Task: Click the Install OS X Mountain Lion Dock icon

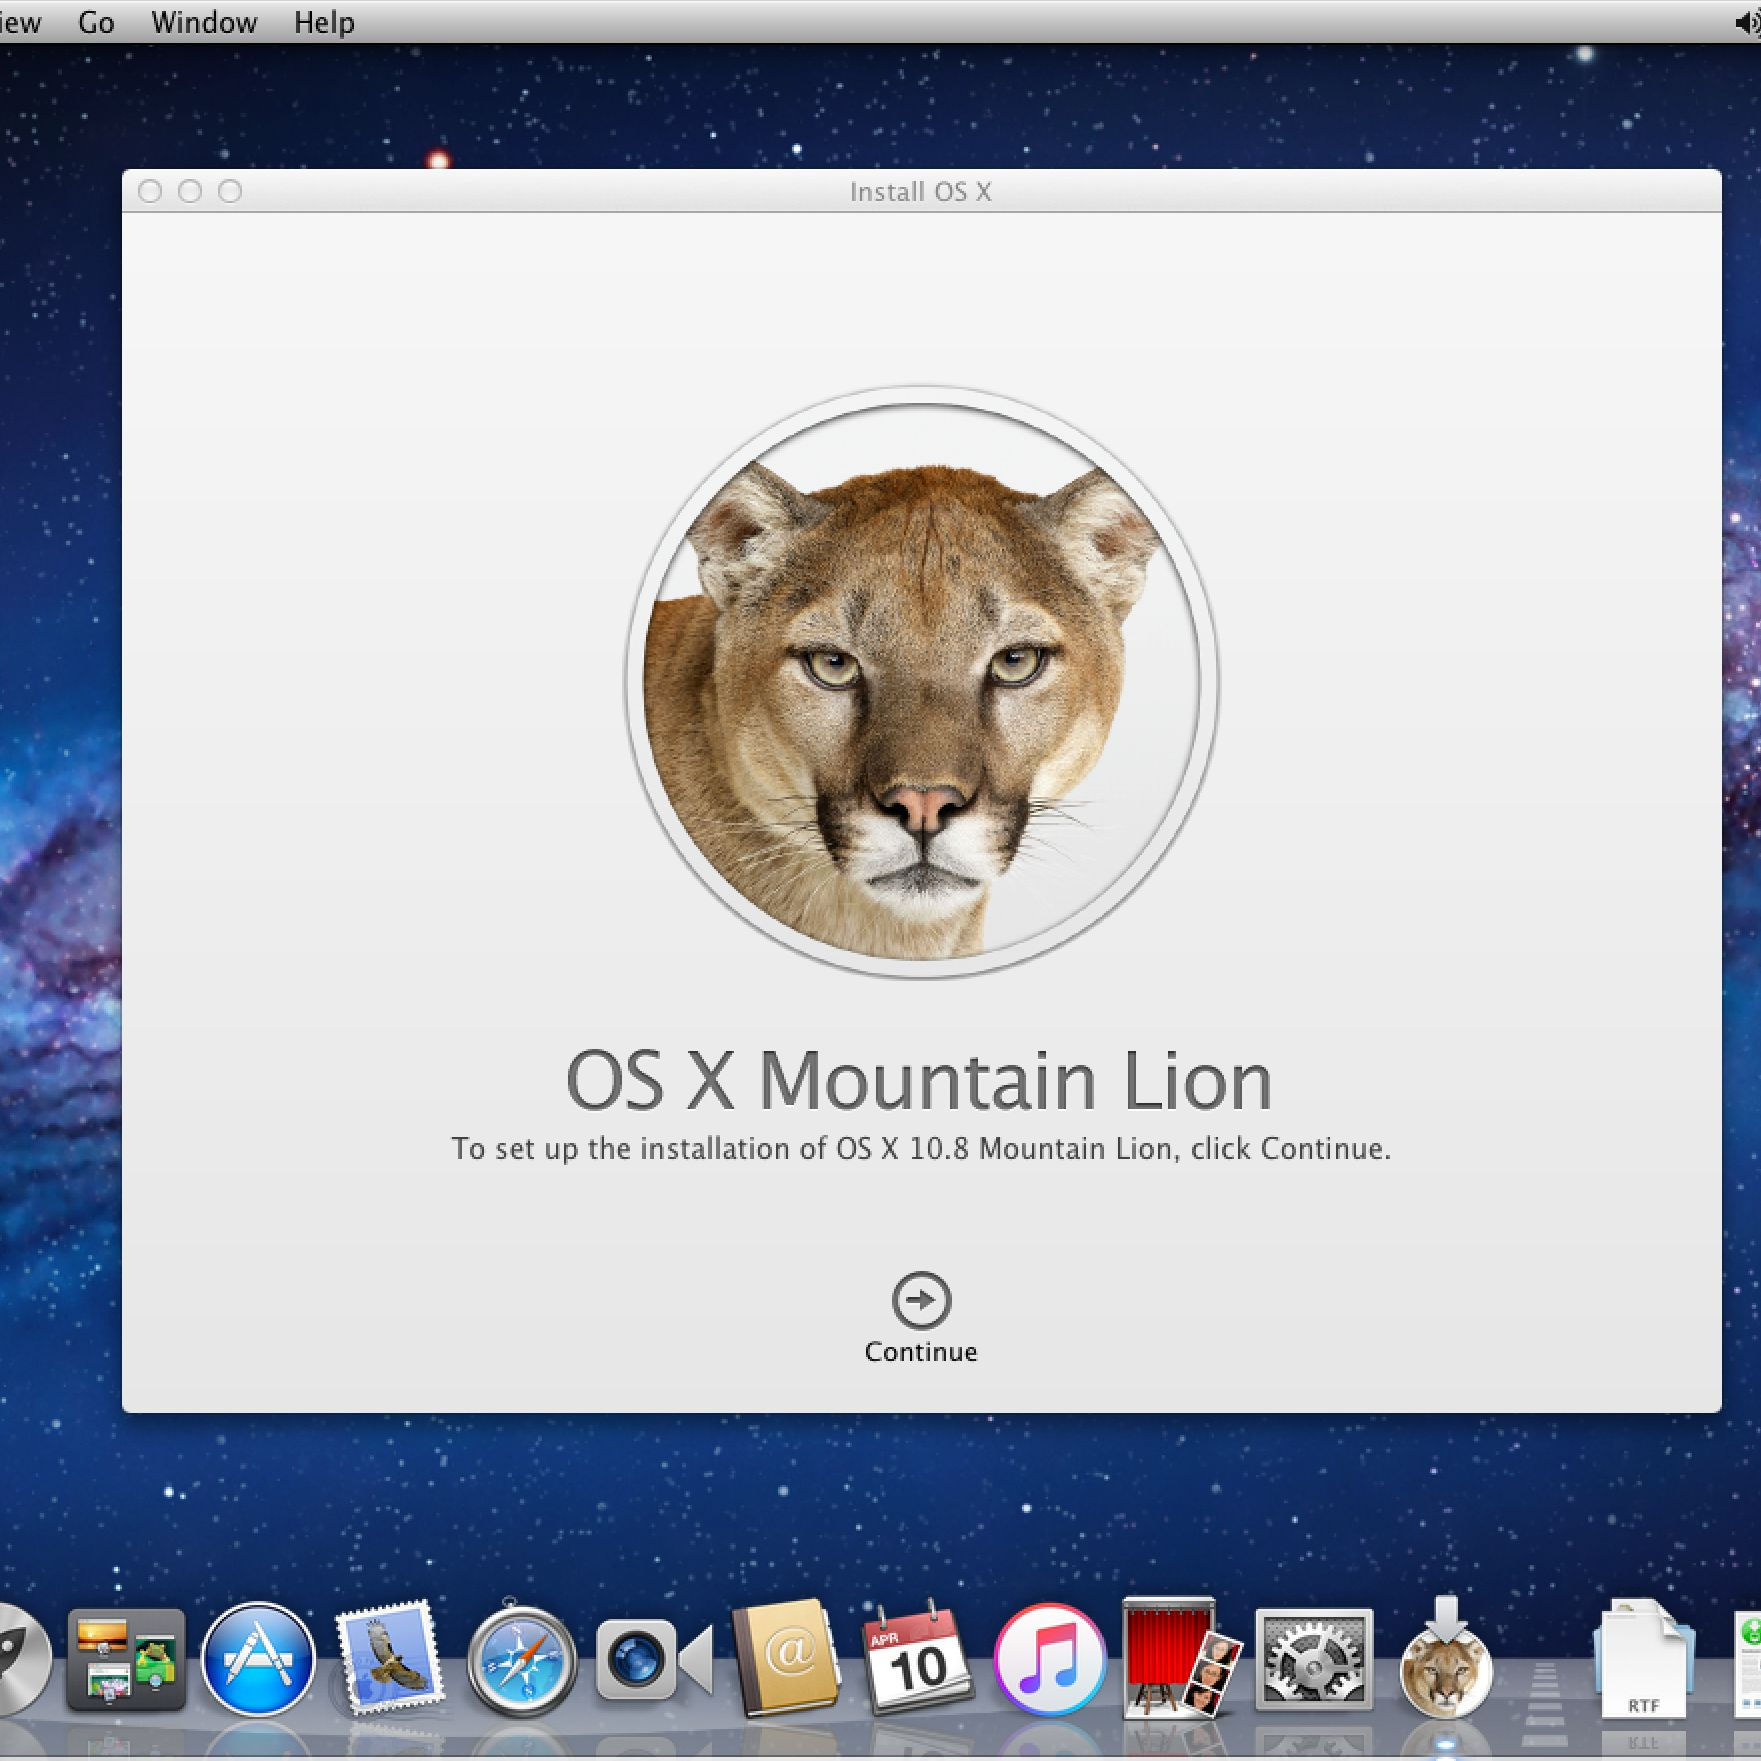Action: tap(1446, 1657)
